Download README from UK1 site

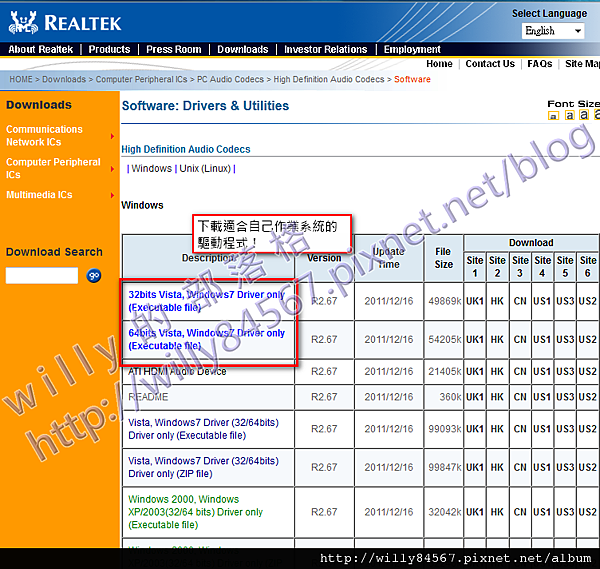pyautogui.click(x=475, y=397)
